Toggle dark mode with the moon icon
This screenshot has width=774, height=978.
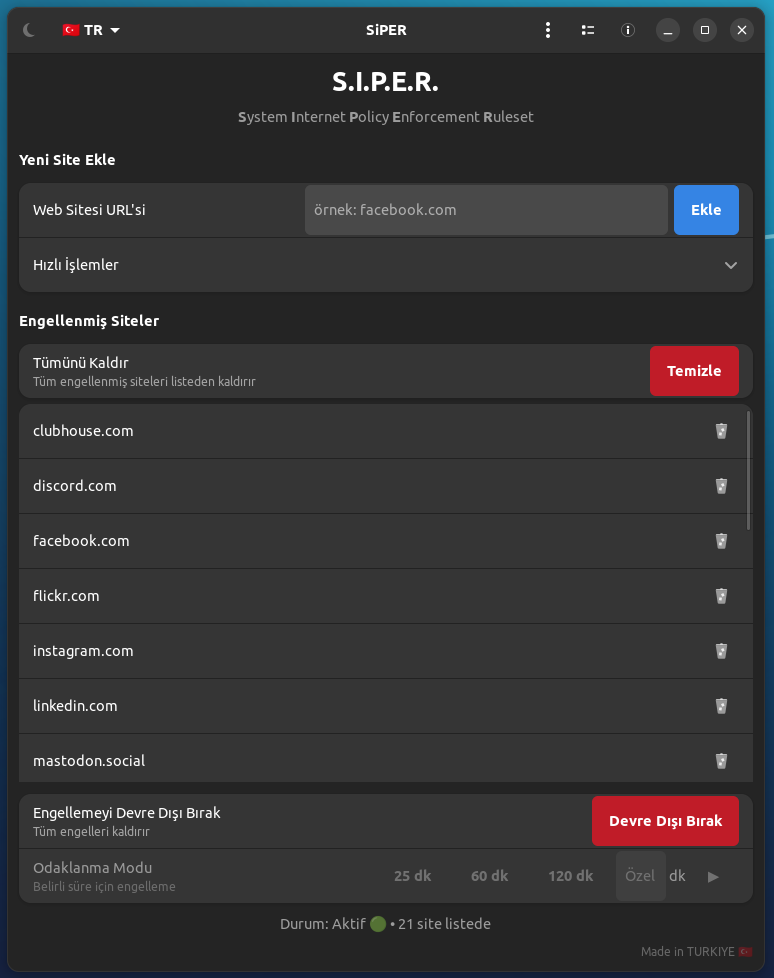pyautogui.click(x=29, y=30)
